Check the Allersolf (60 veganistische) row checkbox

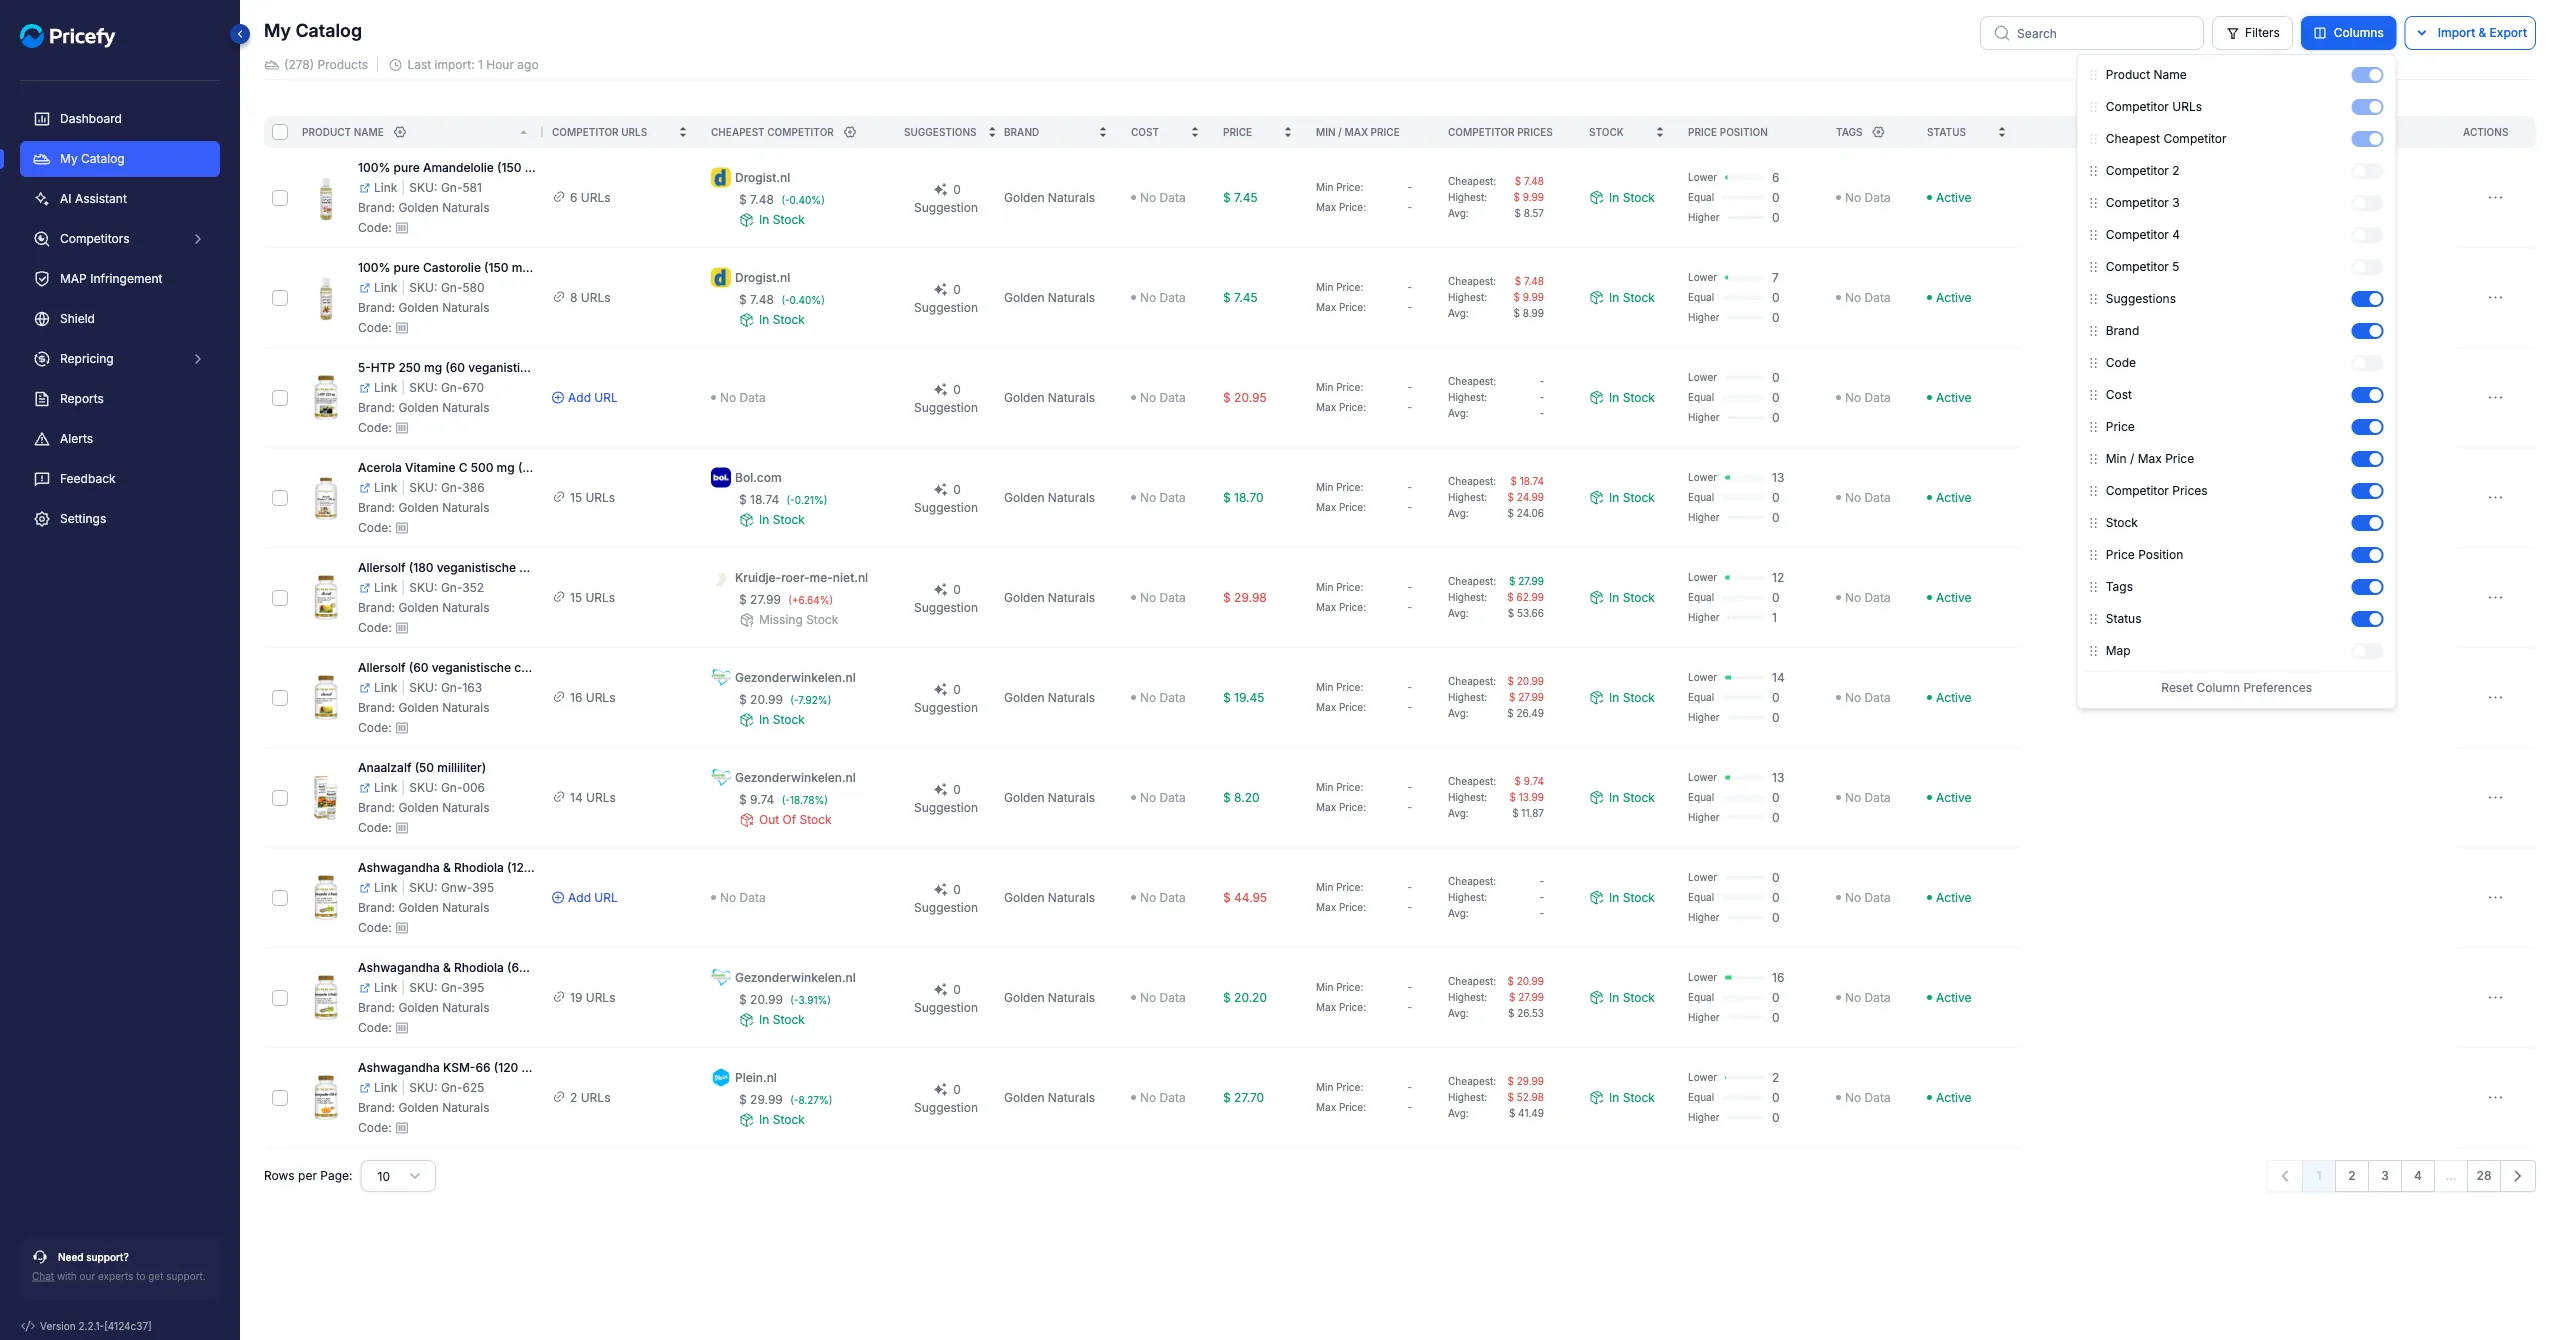tap(280, 698)
